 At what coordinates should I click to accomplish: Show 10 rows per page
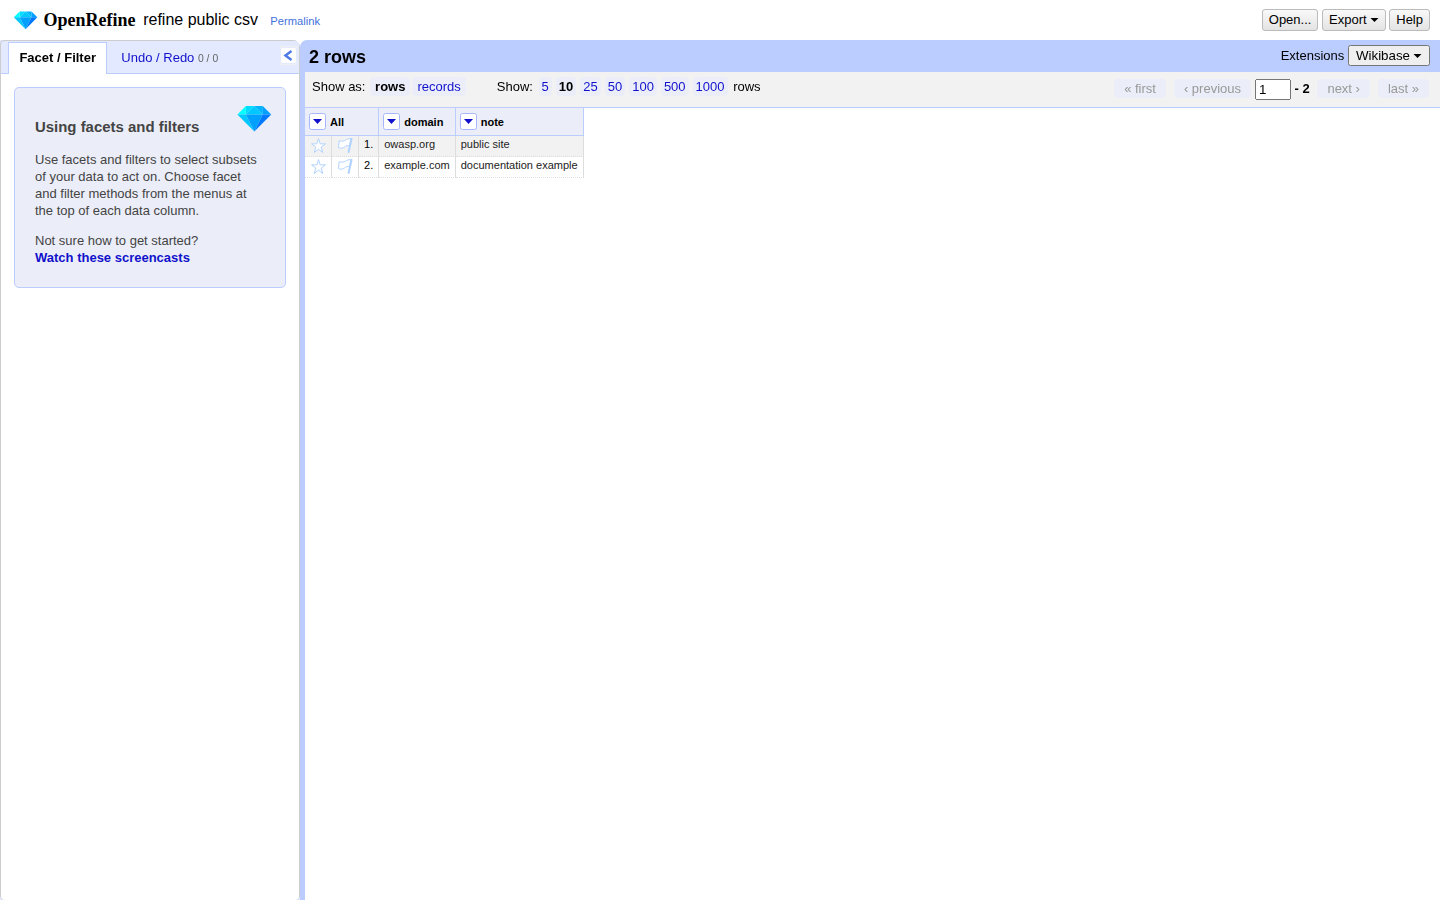pyautogui.click(x=566, y=87)
